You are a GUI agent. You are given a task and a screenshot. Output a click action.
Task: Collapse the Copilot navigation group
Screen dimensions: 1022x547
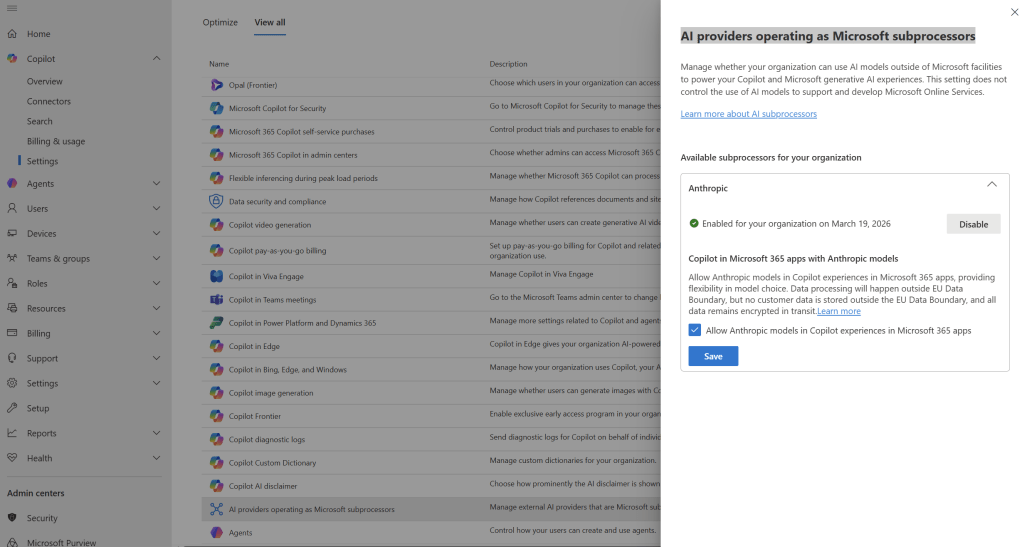(156, 59)
